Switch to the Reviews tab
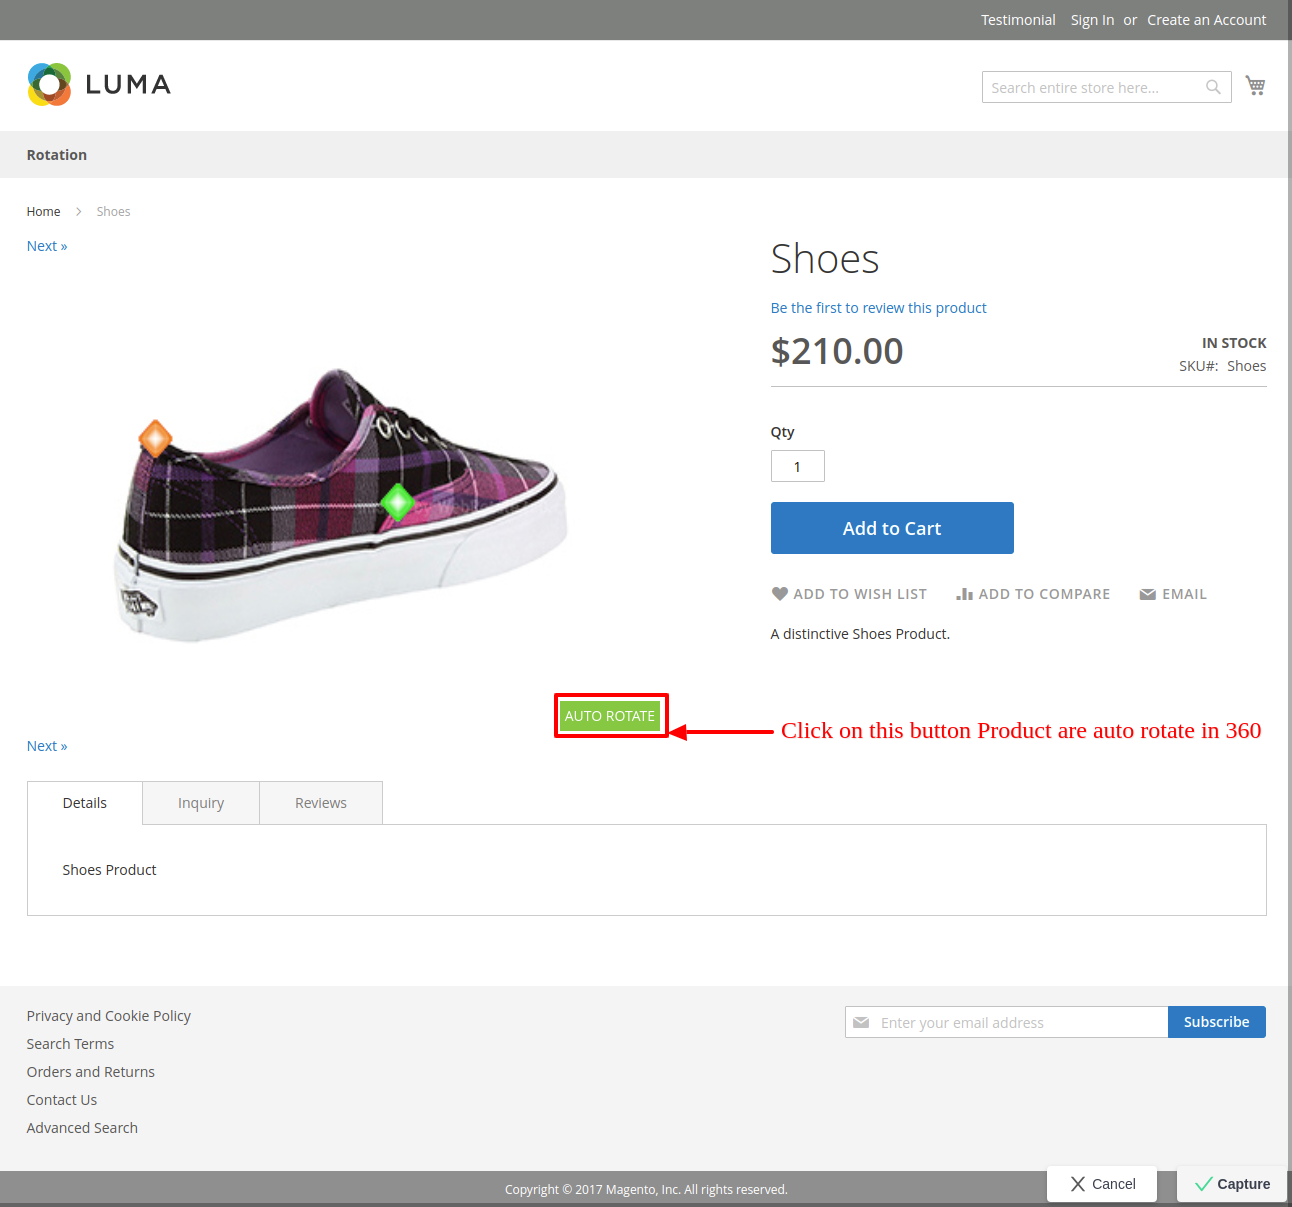Viewport: 1292px width, 1207px height. [321, 803]
